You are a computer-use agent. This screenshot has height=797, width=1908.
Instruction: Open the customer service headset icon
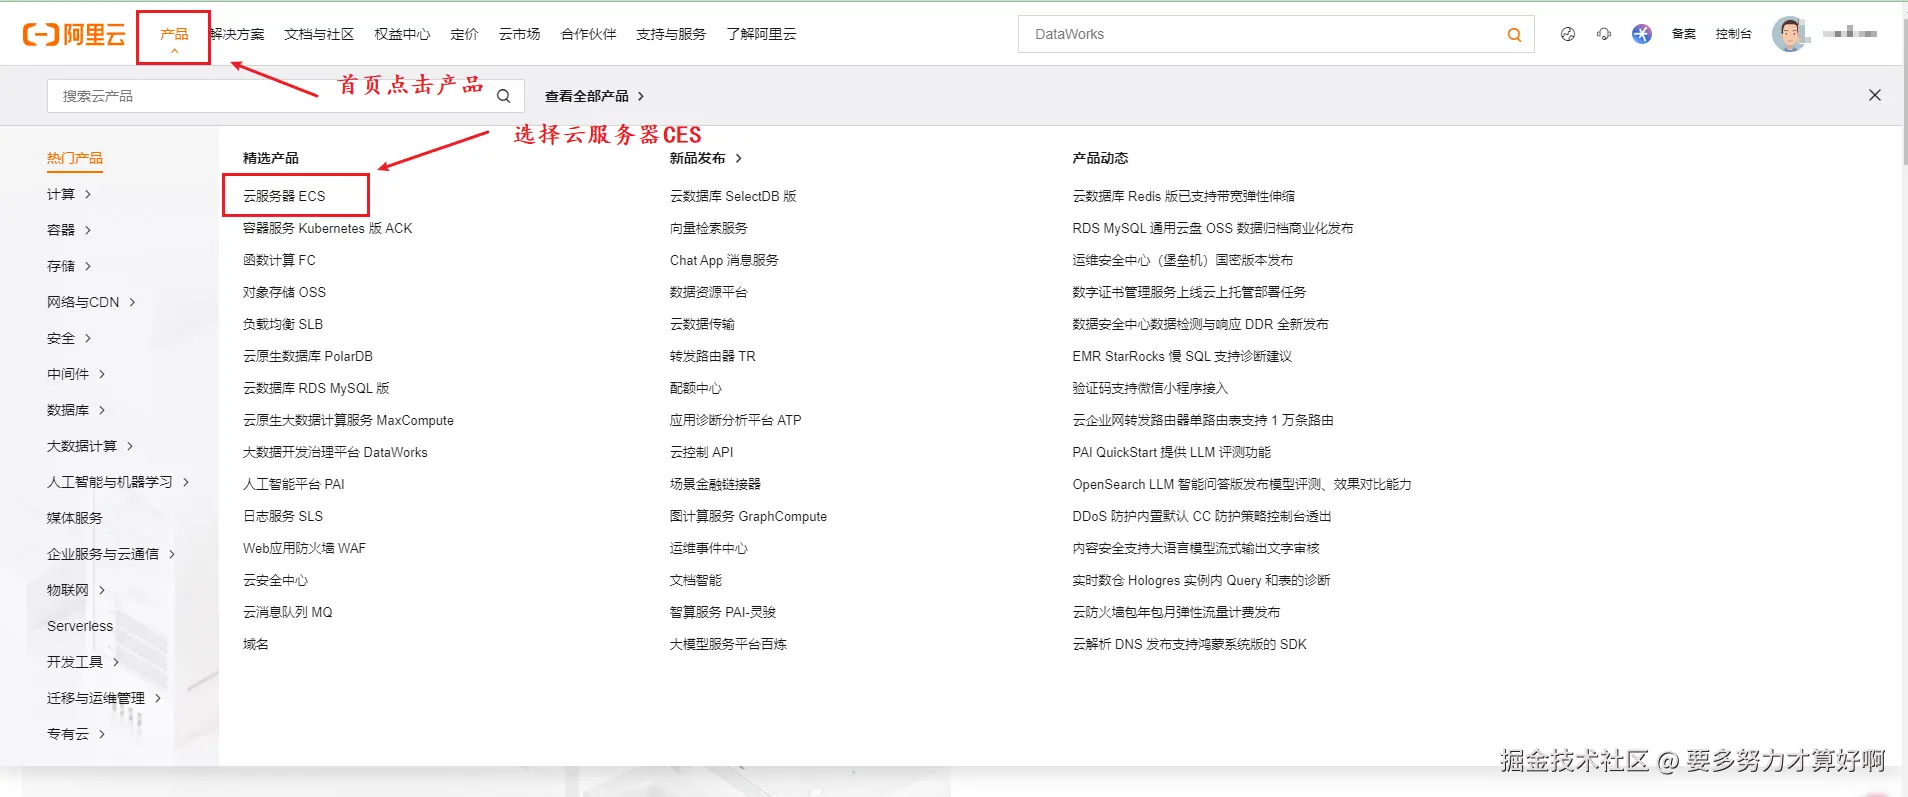tap(1604, 34)
